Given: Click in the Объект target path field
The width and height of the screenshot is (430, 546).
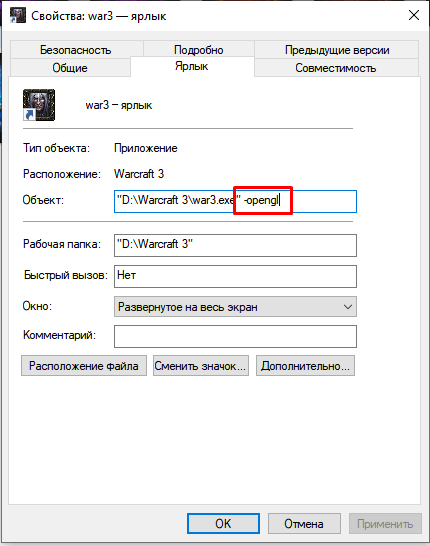Looking at the screenshot, I should [x=235, y=201].
